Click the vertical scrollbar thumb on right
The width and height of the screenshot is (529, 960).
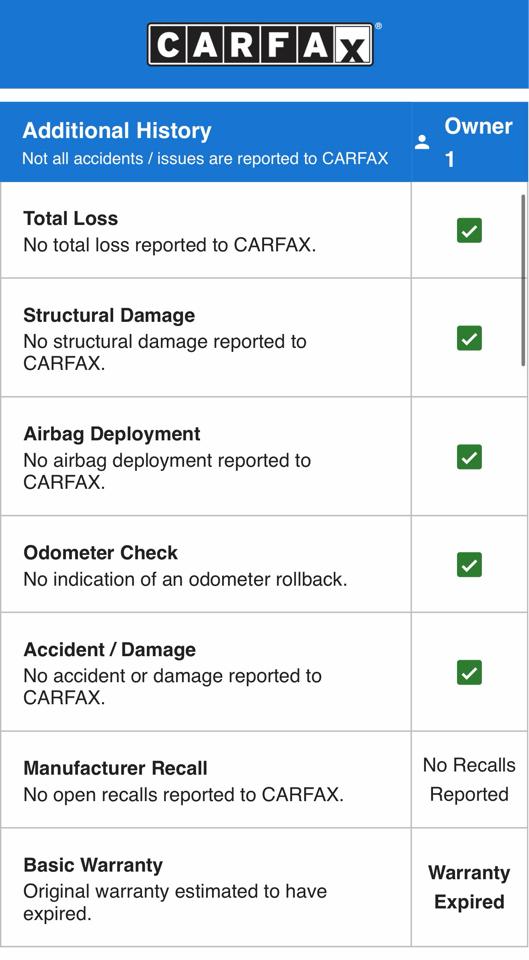[523, 280]
